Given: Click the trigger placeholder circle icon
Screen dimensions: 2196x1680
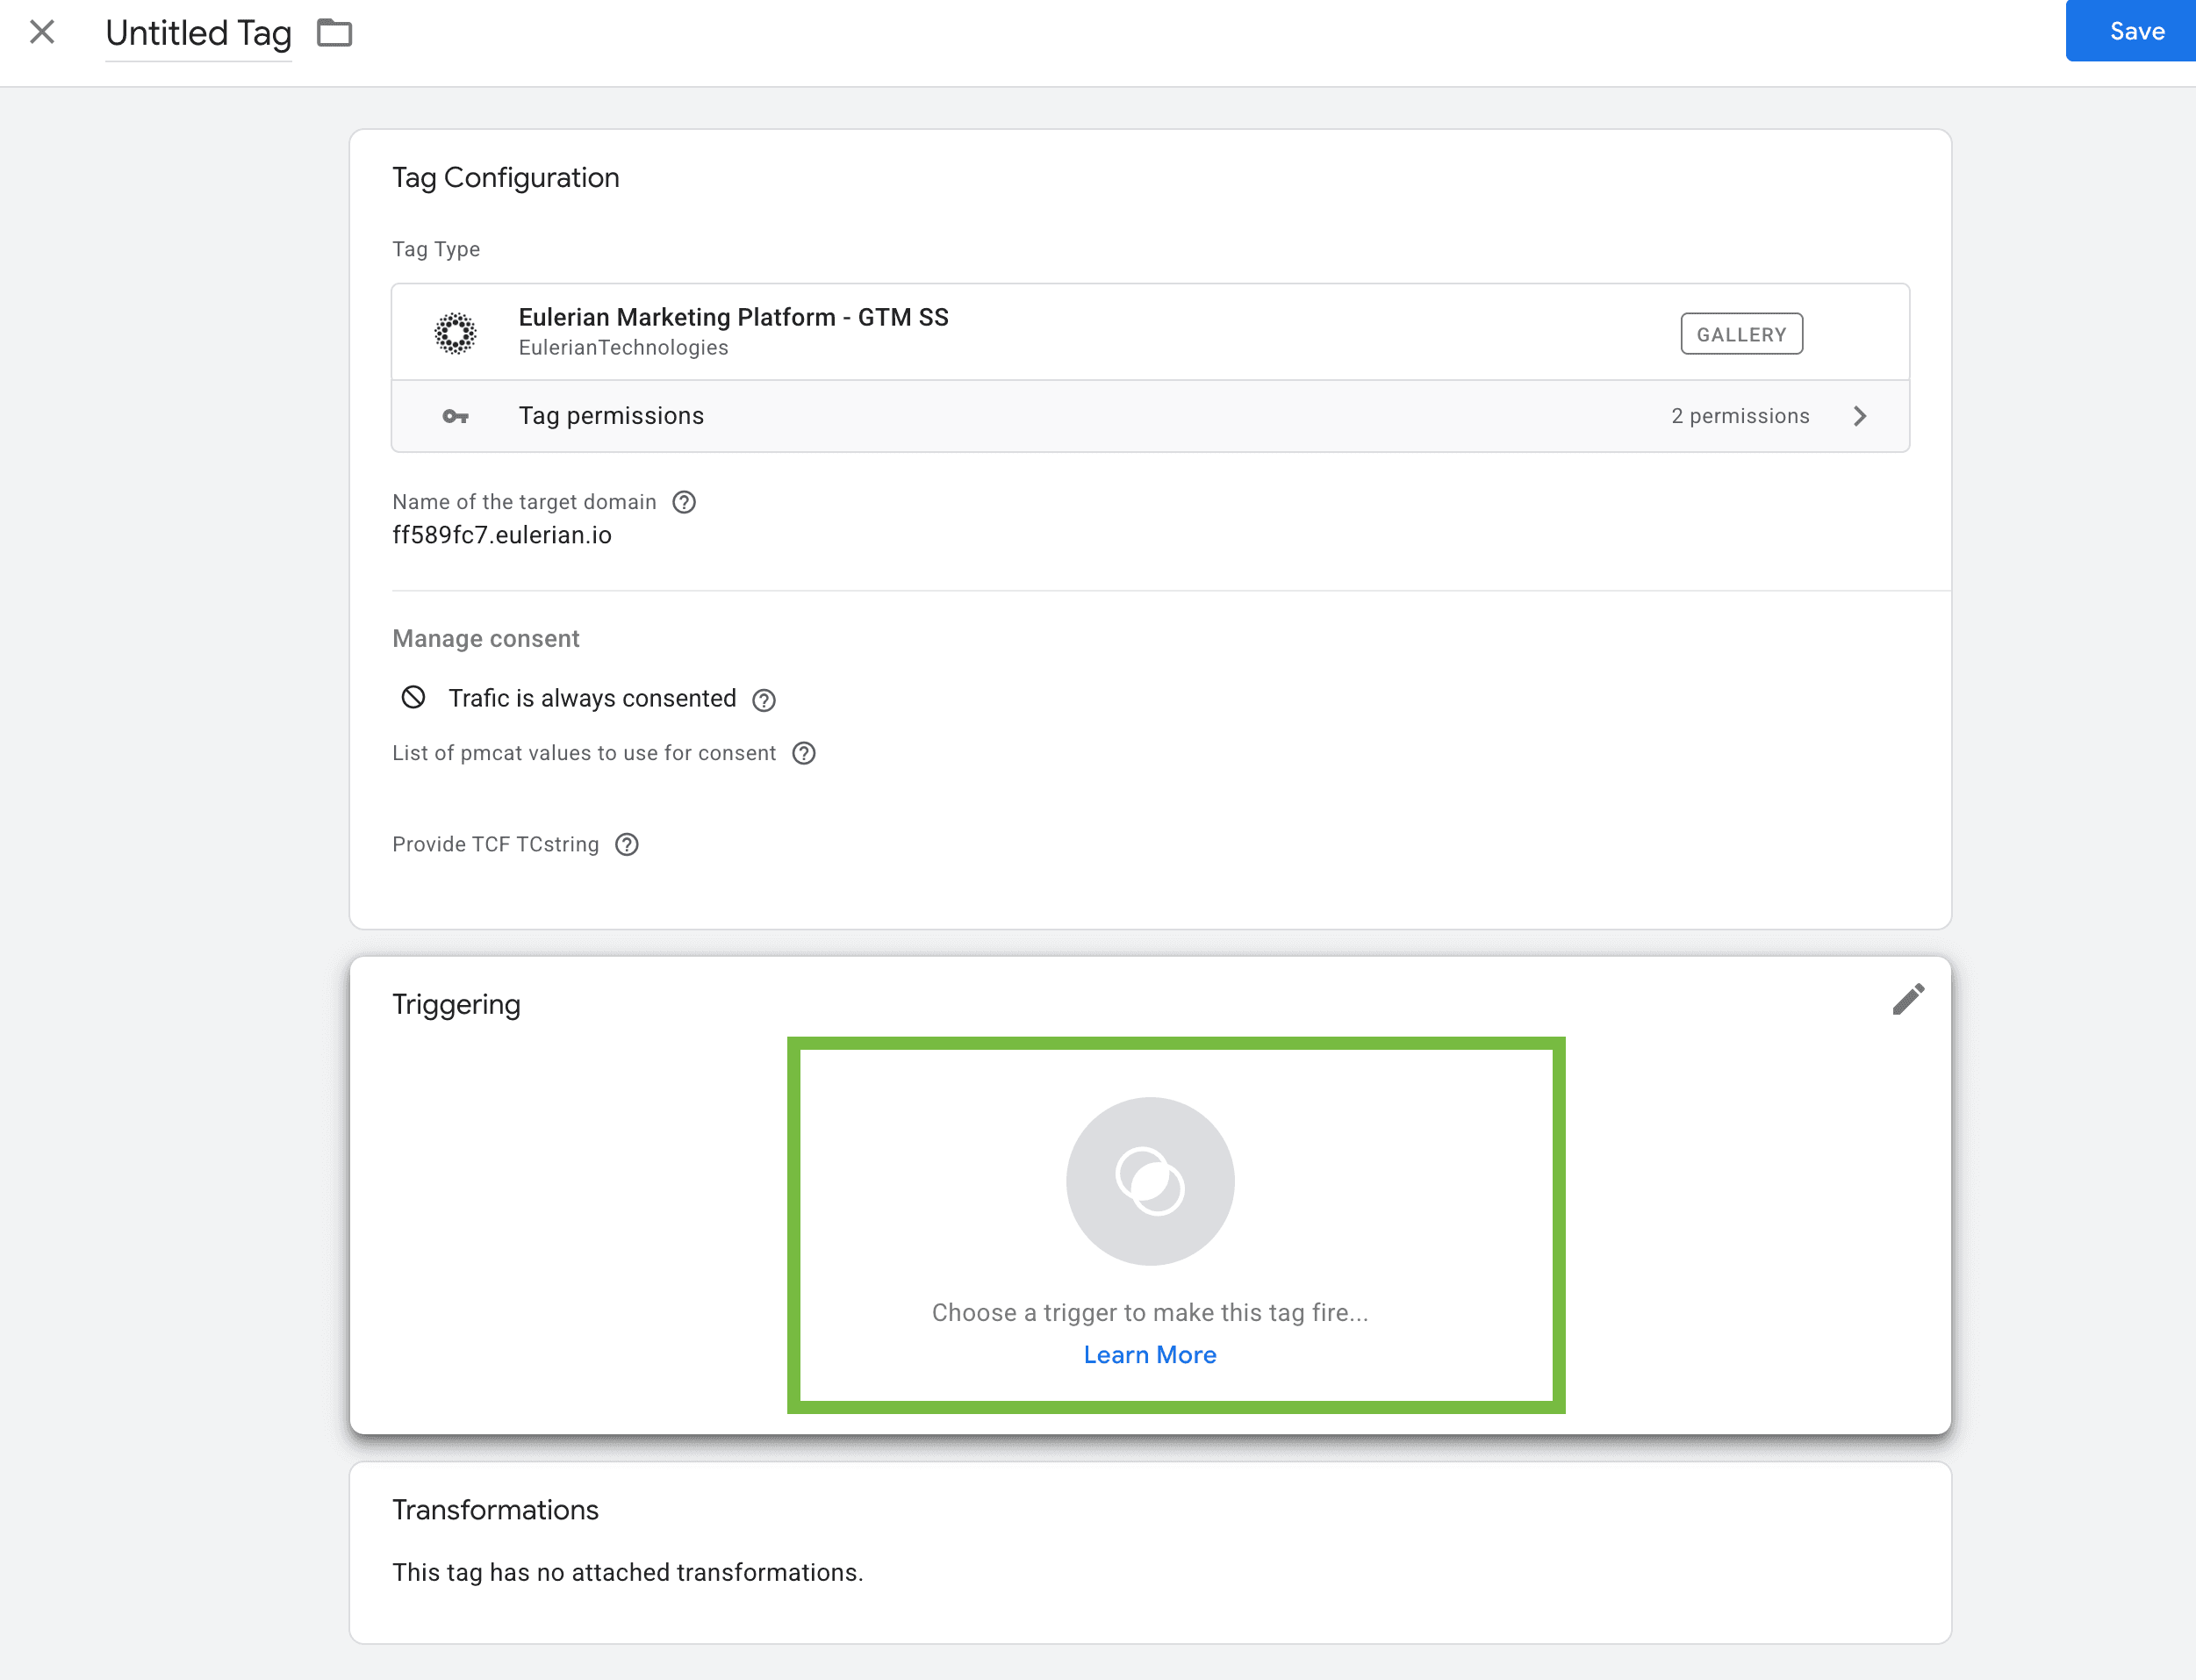Looking at the screenshot, I should point(1149,1181).
